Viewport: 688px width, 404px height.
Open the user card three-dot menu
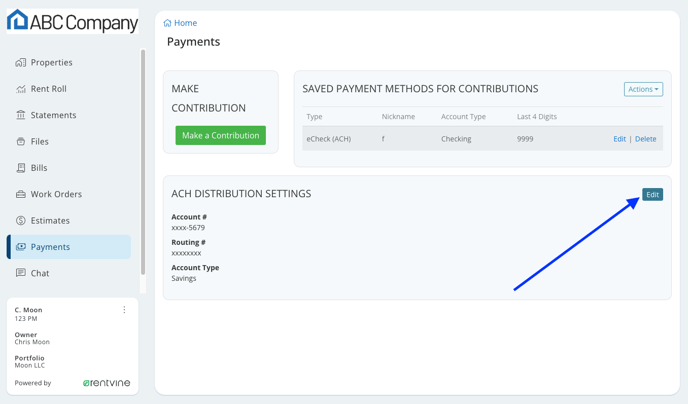(125, 310)
